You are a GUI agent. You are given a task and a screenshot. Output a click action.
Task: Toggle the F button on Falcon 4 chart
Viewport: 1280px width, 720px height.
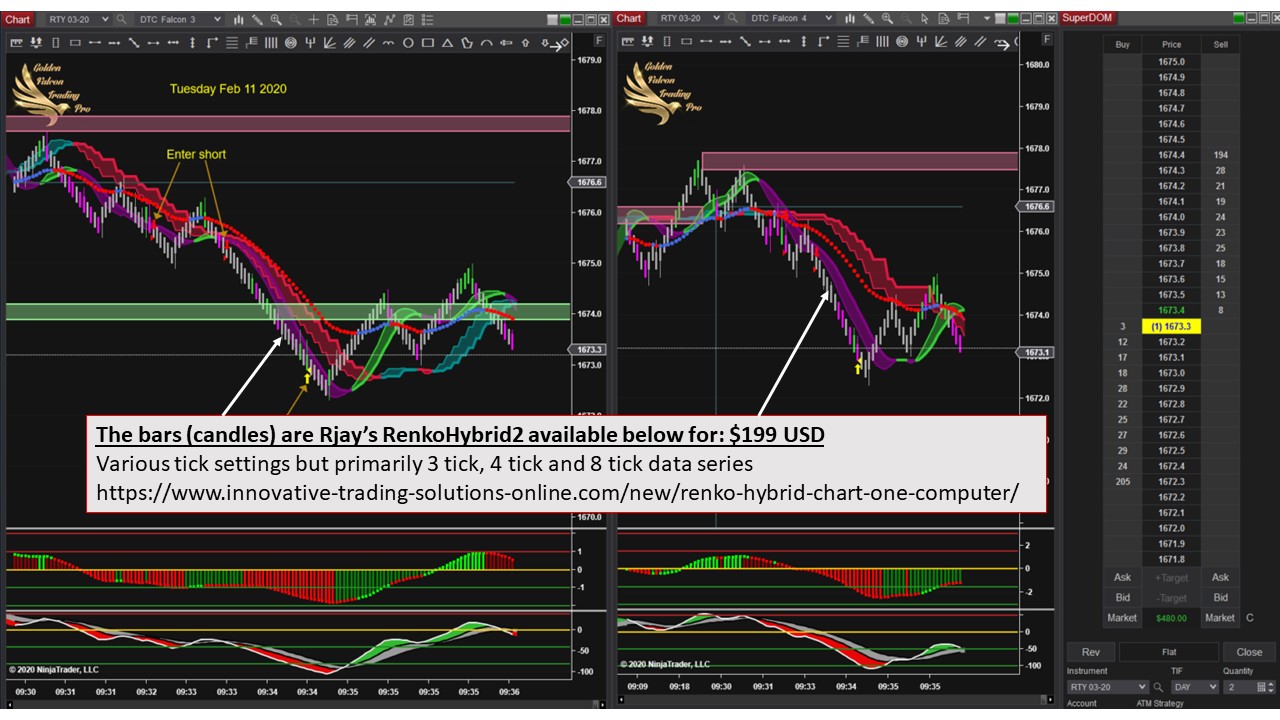click(x=1047, y=40)
